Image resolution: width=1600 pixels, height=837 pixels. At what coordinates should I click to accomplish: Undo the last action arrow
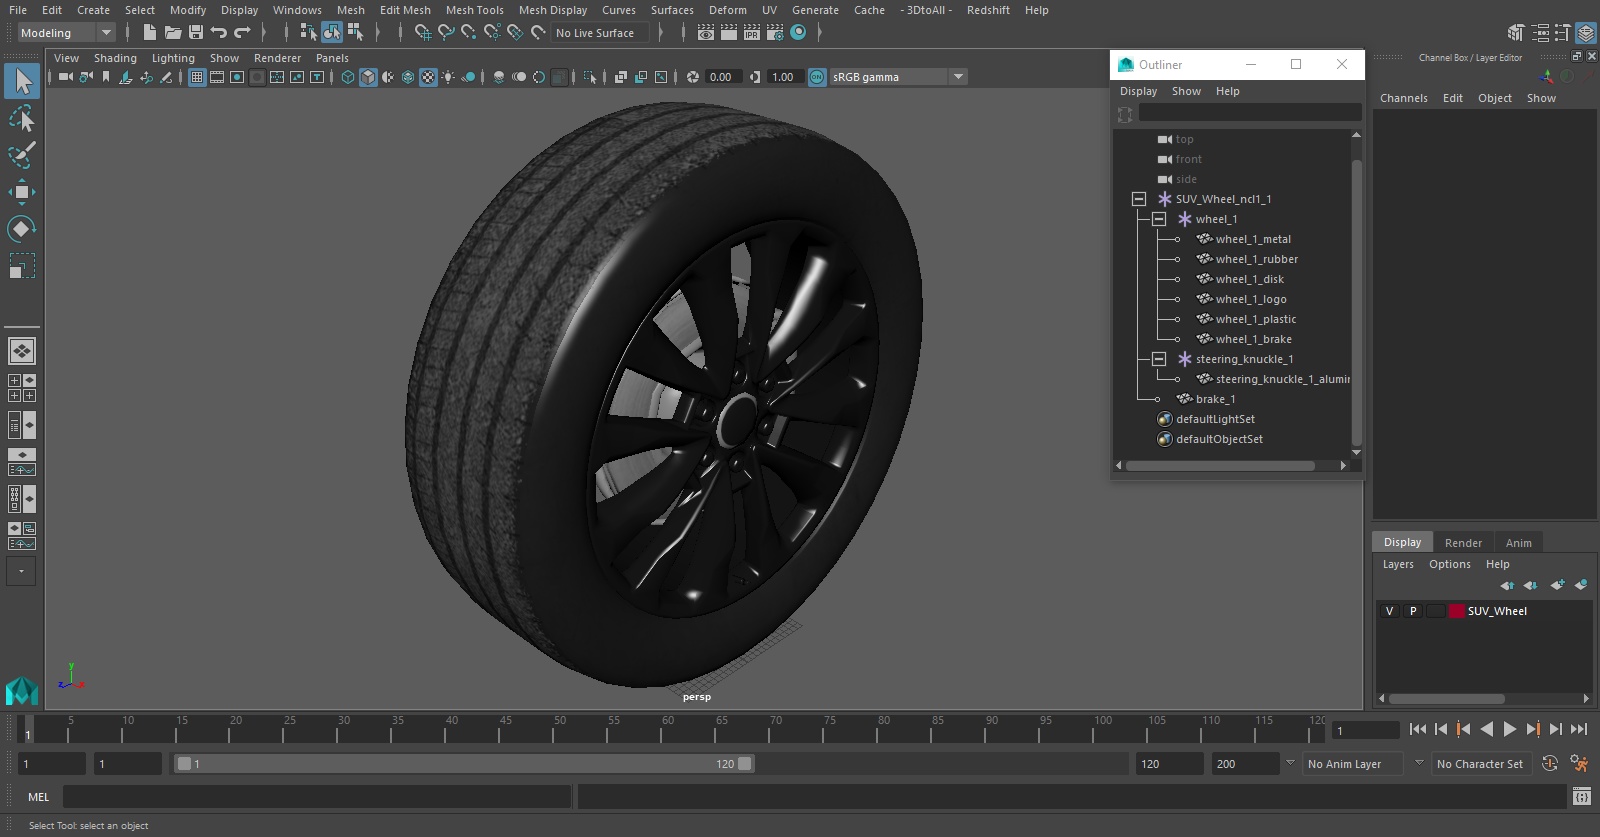219,33
